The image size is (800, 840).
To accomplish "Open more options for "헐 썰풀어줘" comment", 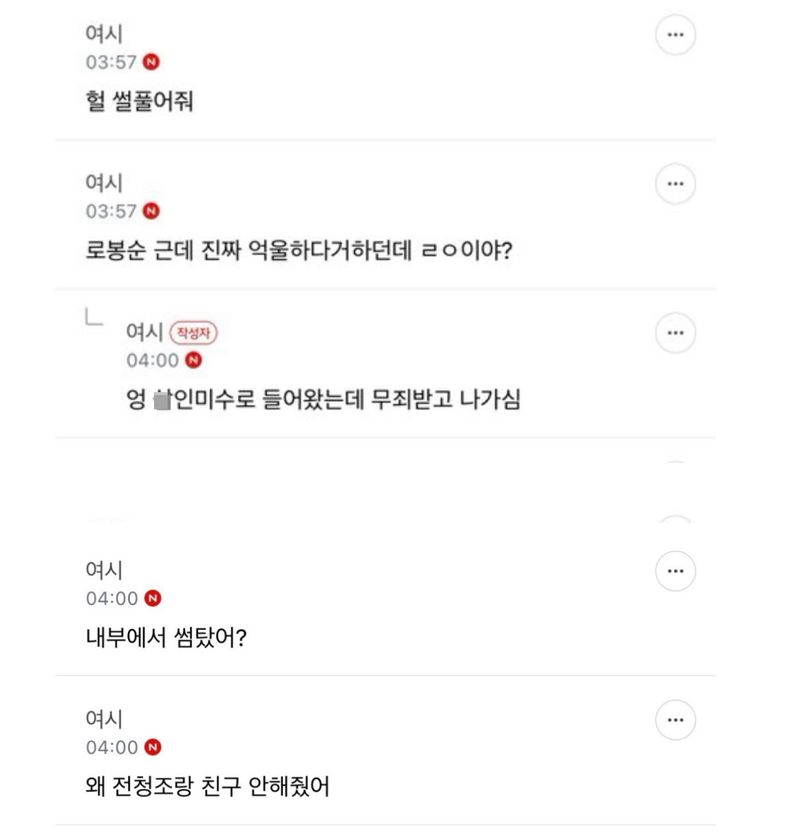I will pyautogui.click(x=675, y=35).
